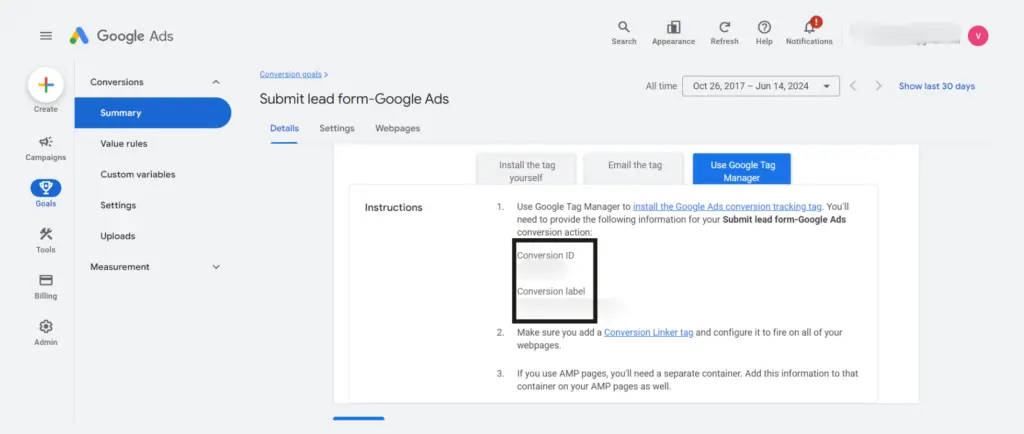The height and width of the screenshot is (434, 1024).
Task: Open the Goals trophy section
Action: 46,194
